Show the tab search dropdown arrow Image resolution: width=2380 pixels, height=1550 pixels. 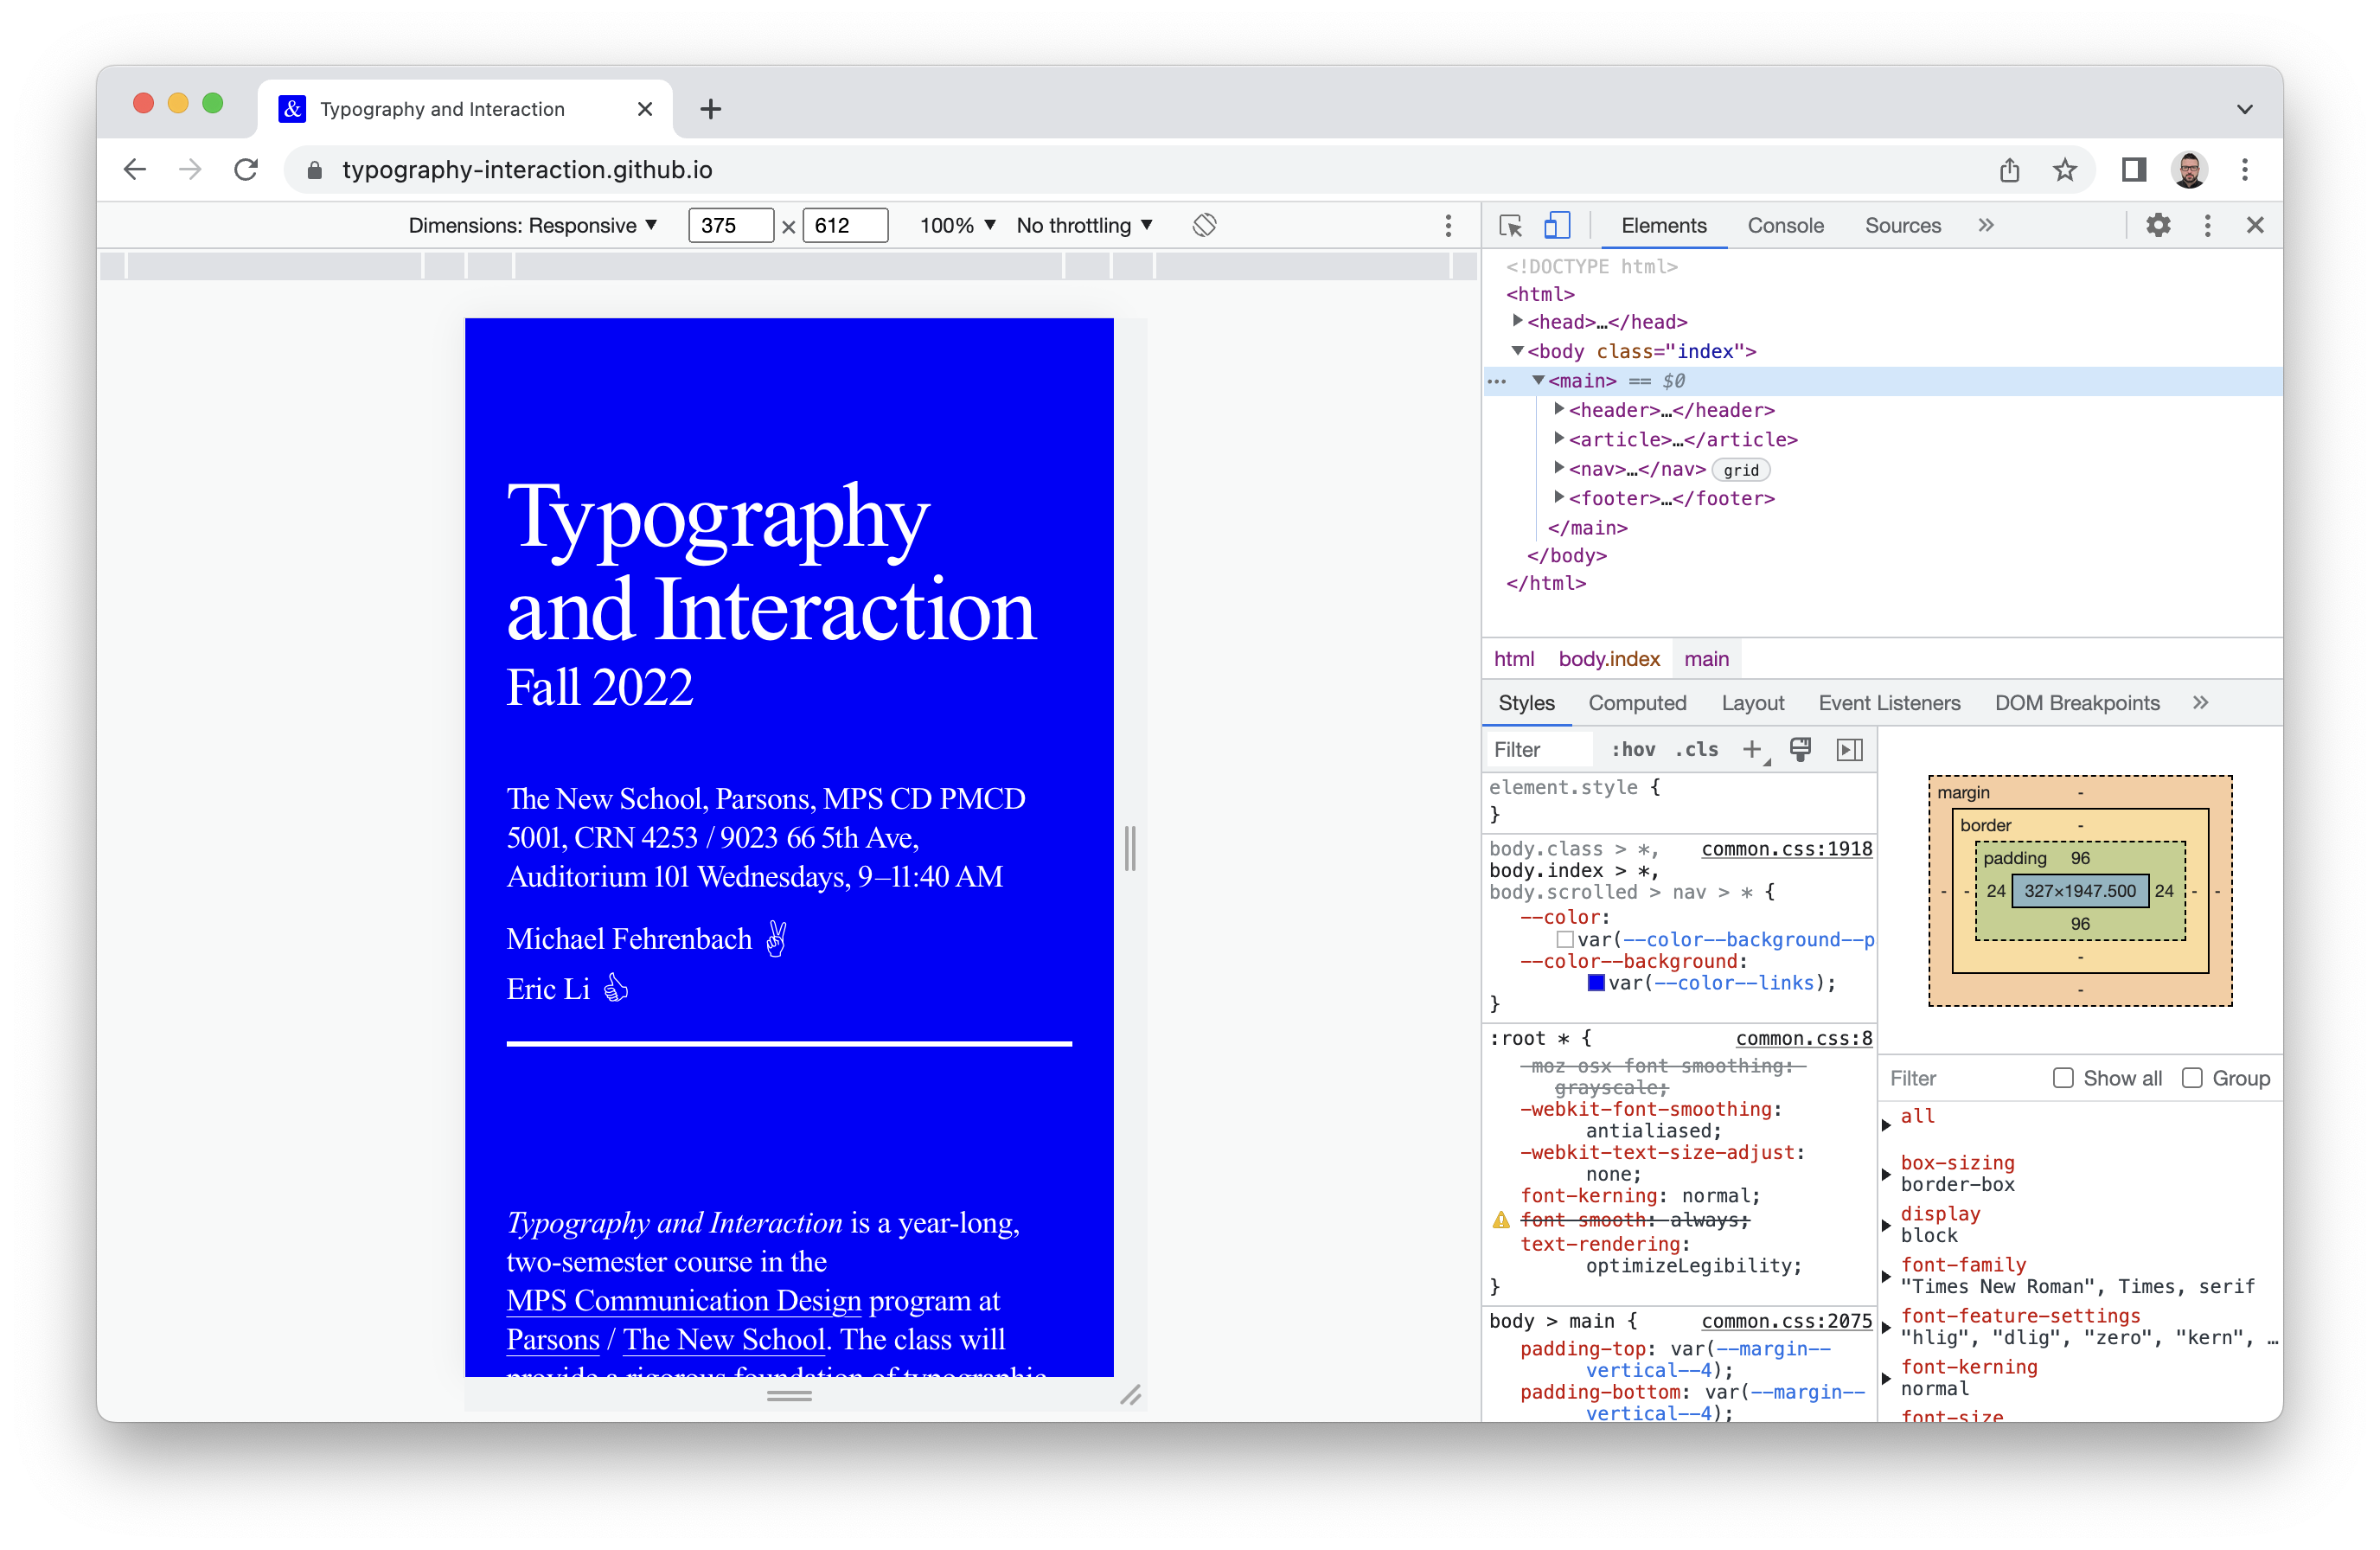pyautogui.click(x=2245, y=109)
